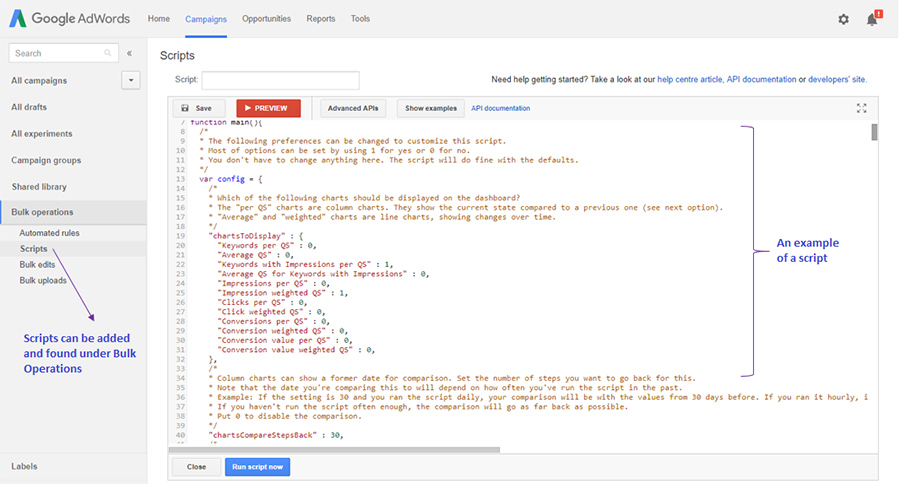Select All campaigns in sidebar
The image size is (900, 484).
(39, 80)
